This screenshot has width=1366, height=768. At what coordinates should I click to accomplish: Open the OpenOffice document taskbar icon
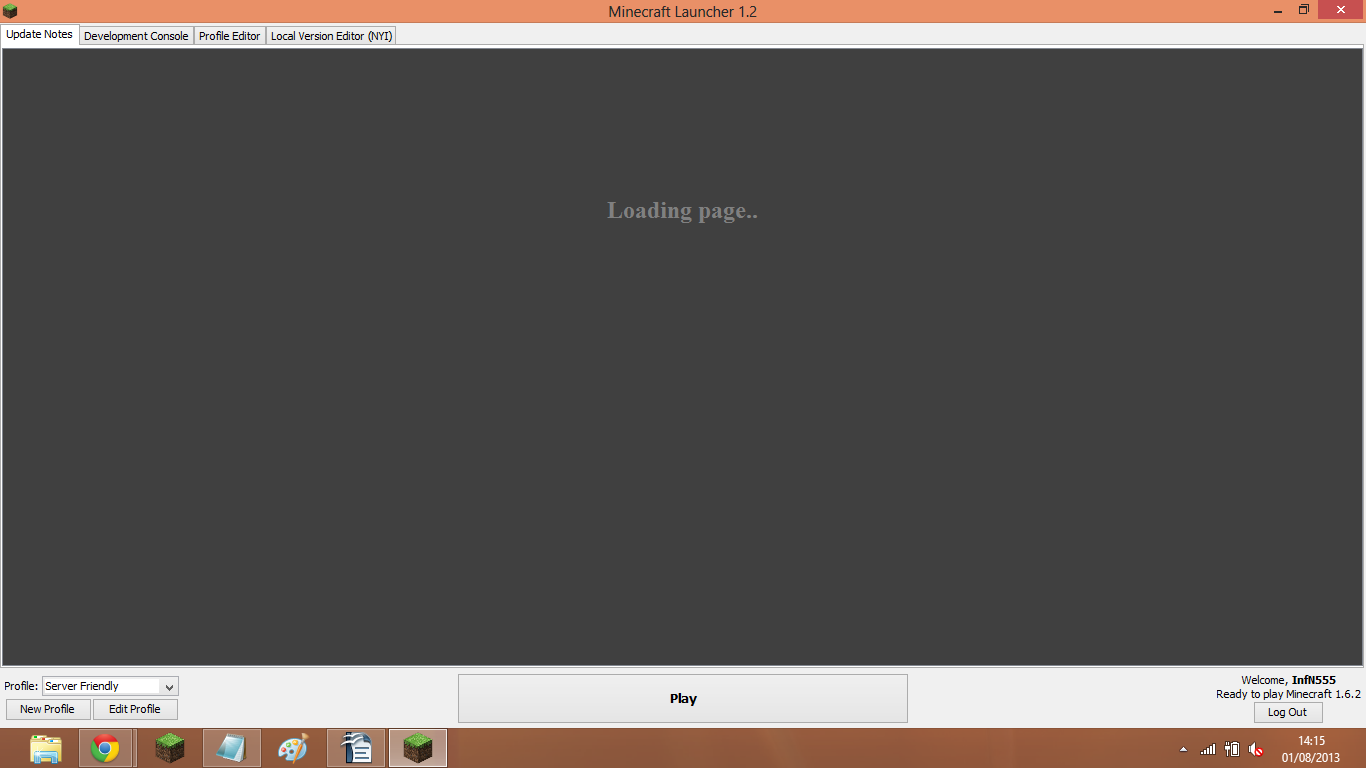356,748
